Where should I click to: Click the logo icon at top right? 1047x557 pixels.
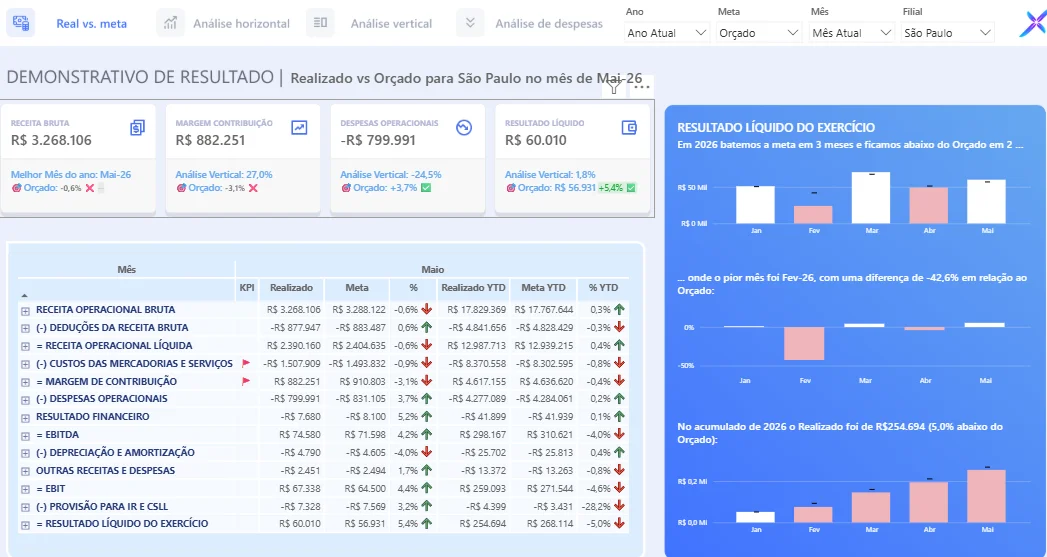(x=1033, y=25)
